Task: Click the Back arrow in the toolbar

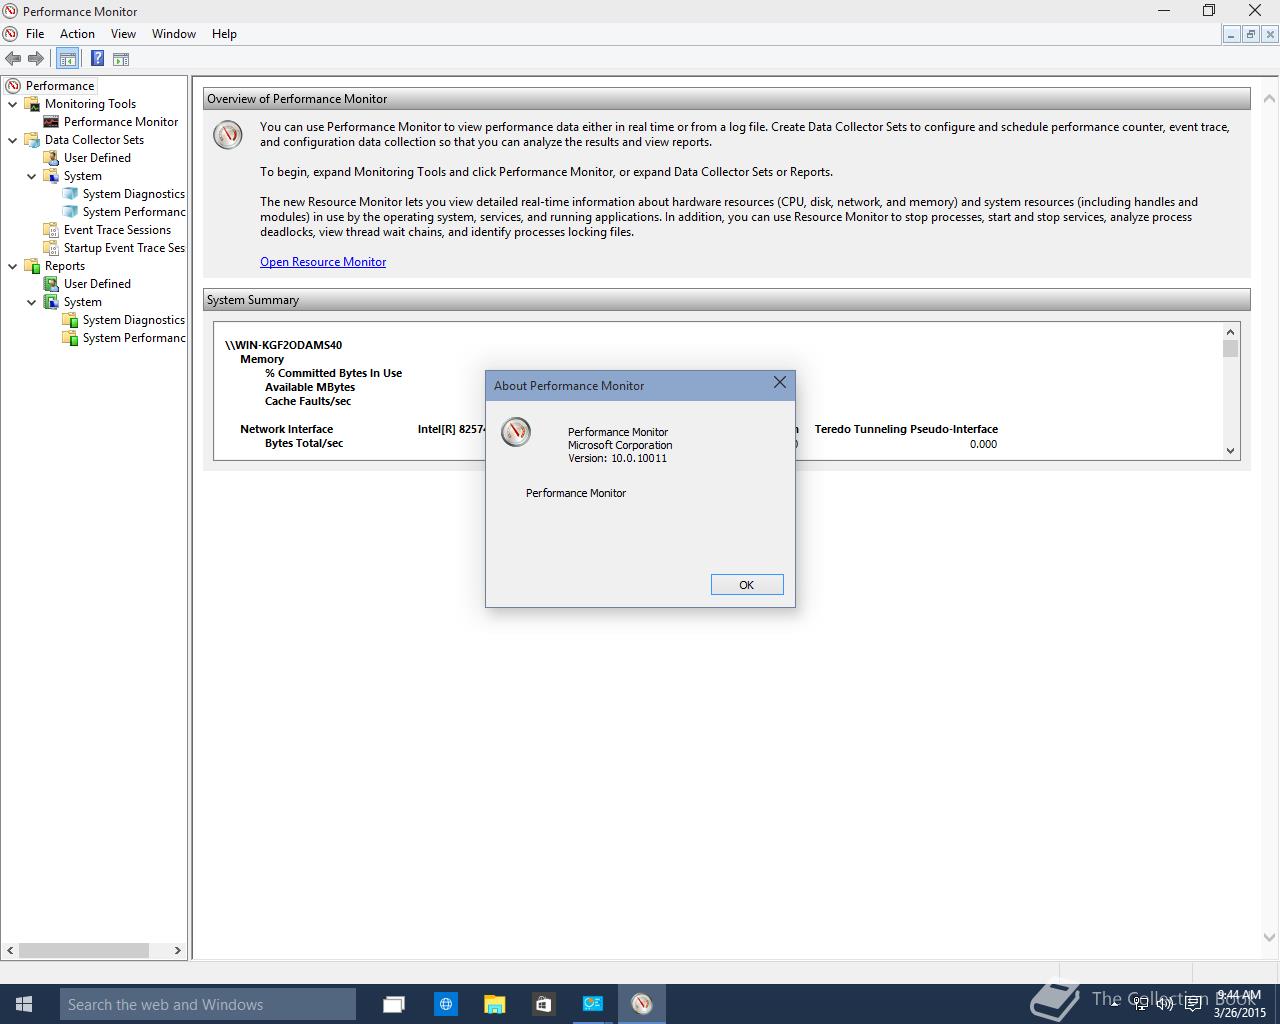Action: pos(13,59)
